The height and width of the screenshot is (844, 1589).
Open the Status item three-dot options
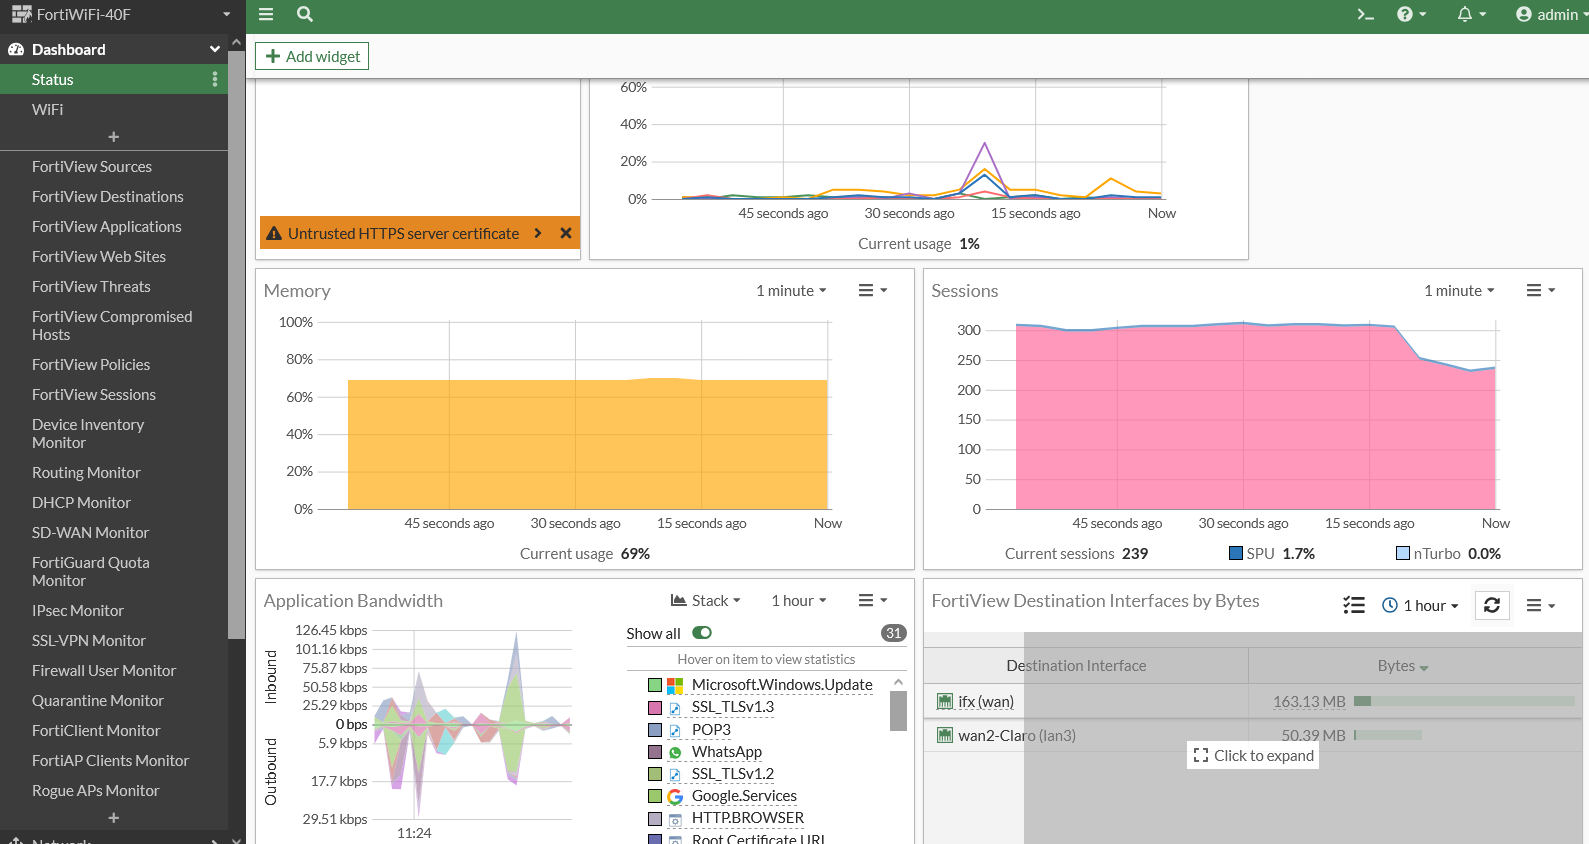click(x=215, y=79)
